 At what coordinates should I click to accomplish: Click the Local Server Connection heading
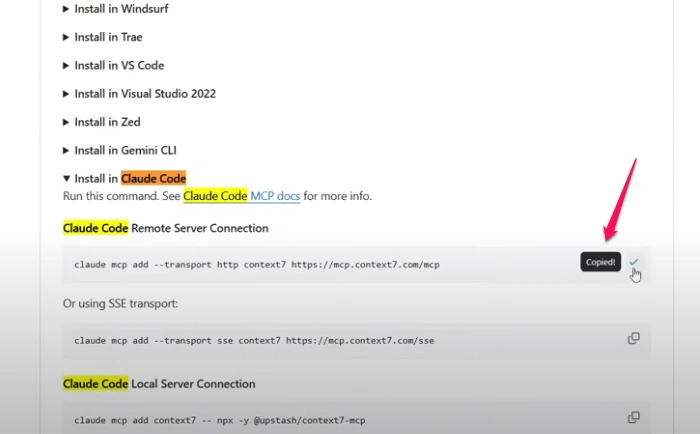pyautogui.click(x=159, y=384)
